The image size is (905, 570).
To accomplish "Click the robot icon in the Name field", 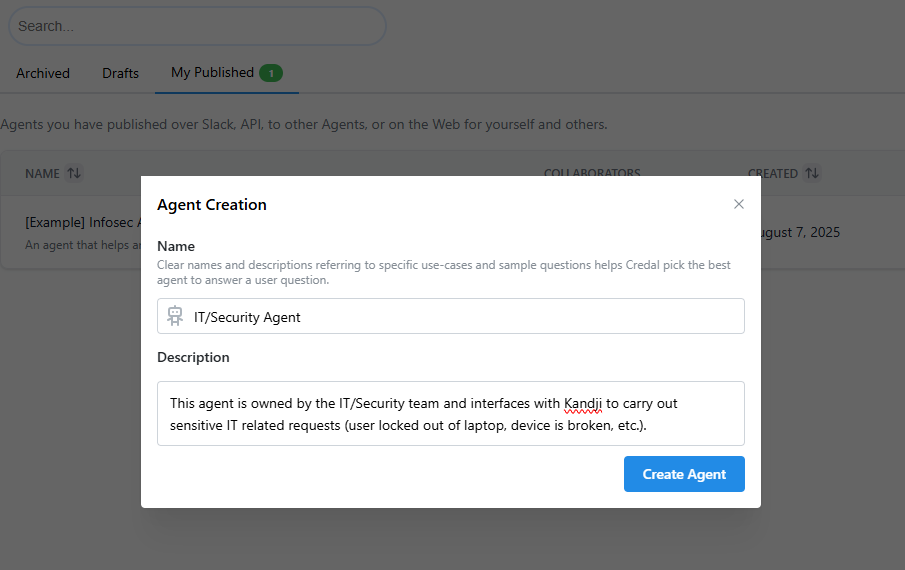I will click(175, 316).
